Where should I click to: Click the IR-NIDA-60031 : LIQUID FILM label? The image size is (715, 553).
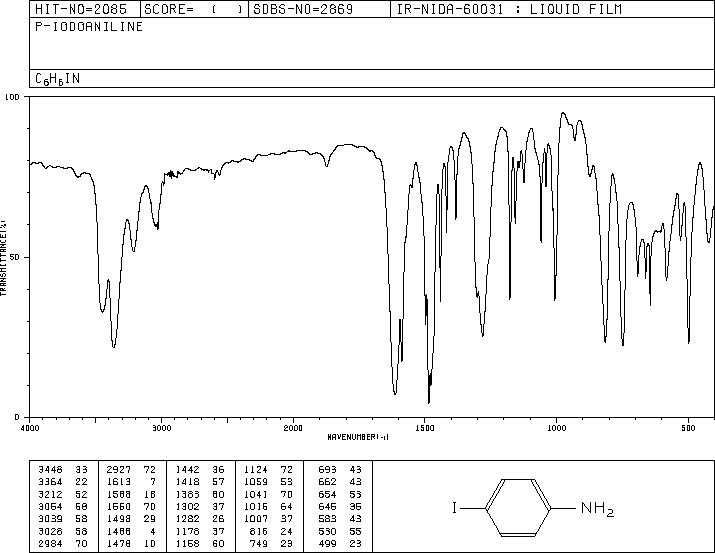pyautogui.click(x=509, y=9)
